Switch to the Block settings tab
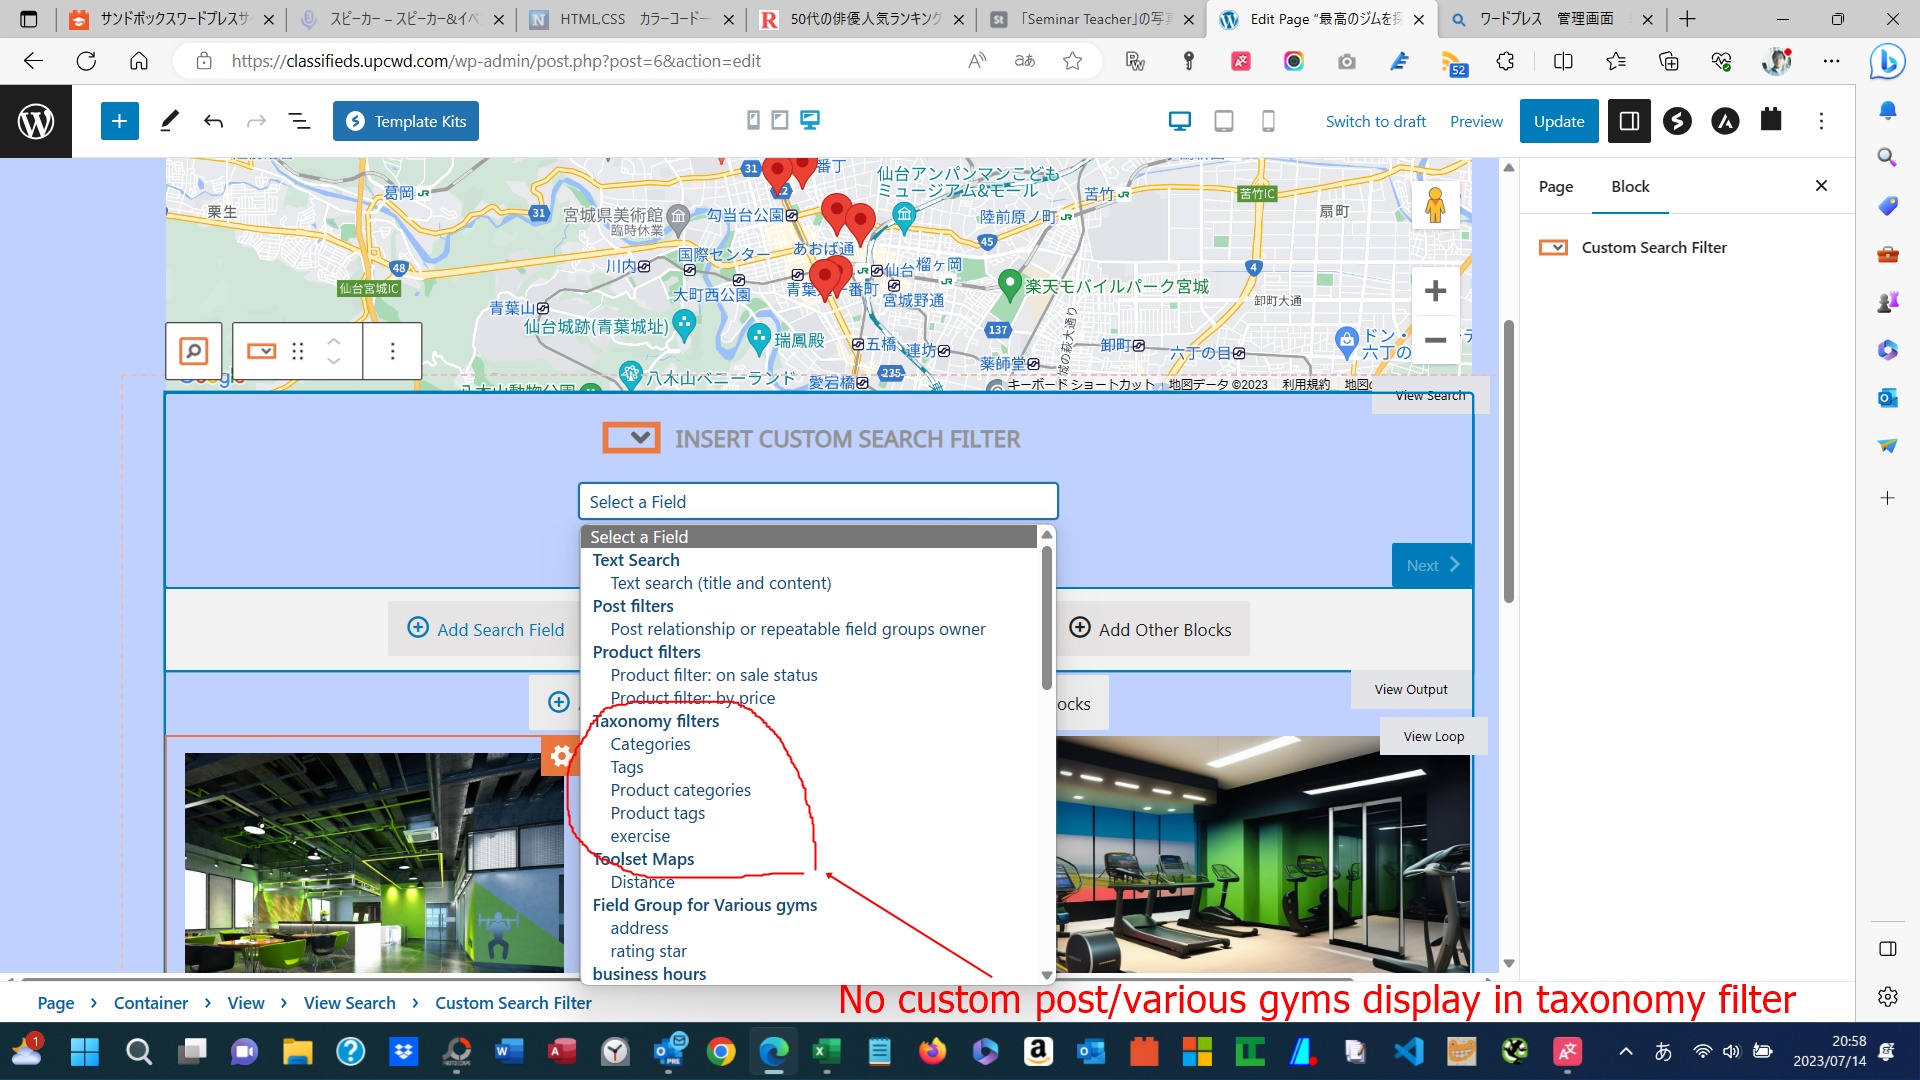Viewport: 1920px width, 1080px height. click(1630, 186)
